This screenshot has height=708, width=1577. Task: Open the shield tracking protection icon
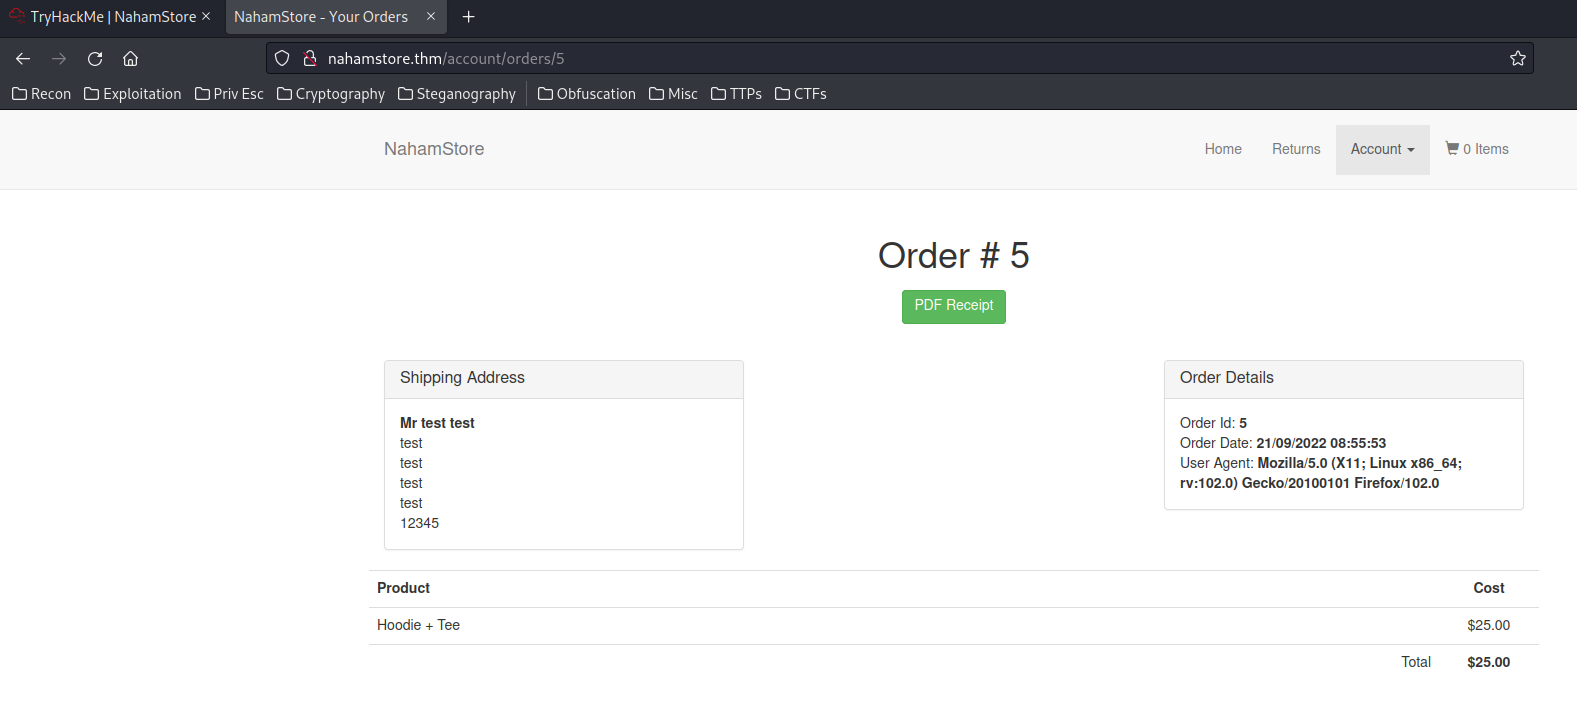[282, 58]
